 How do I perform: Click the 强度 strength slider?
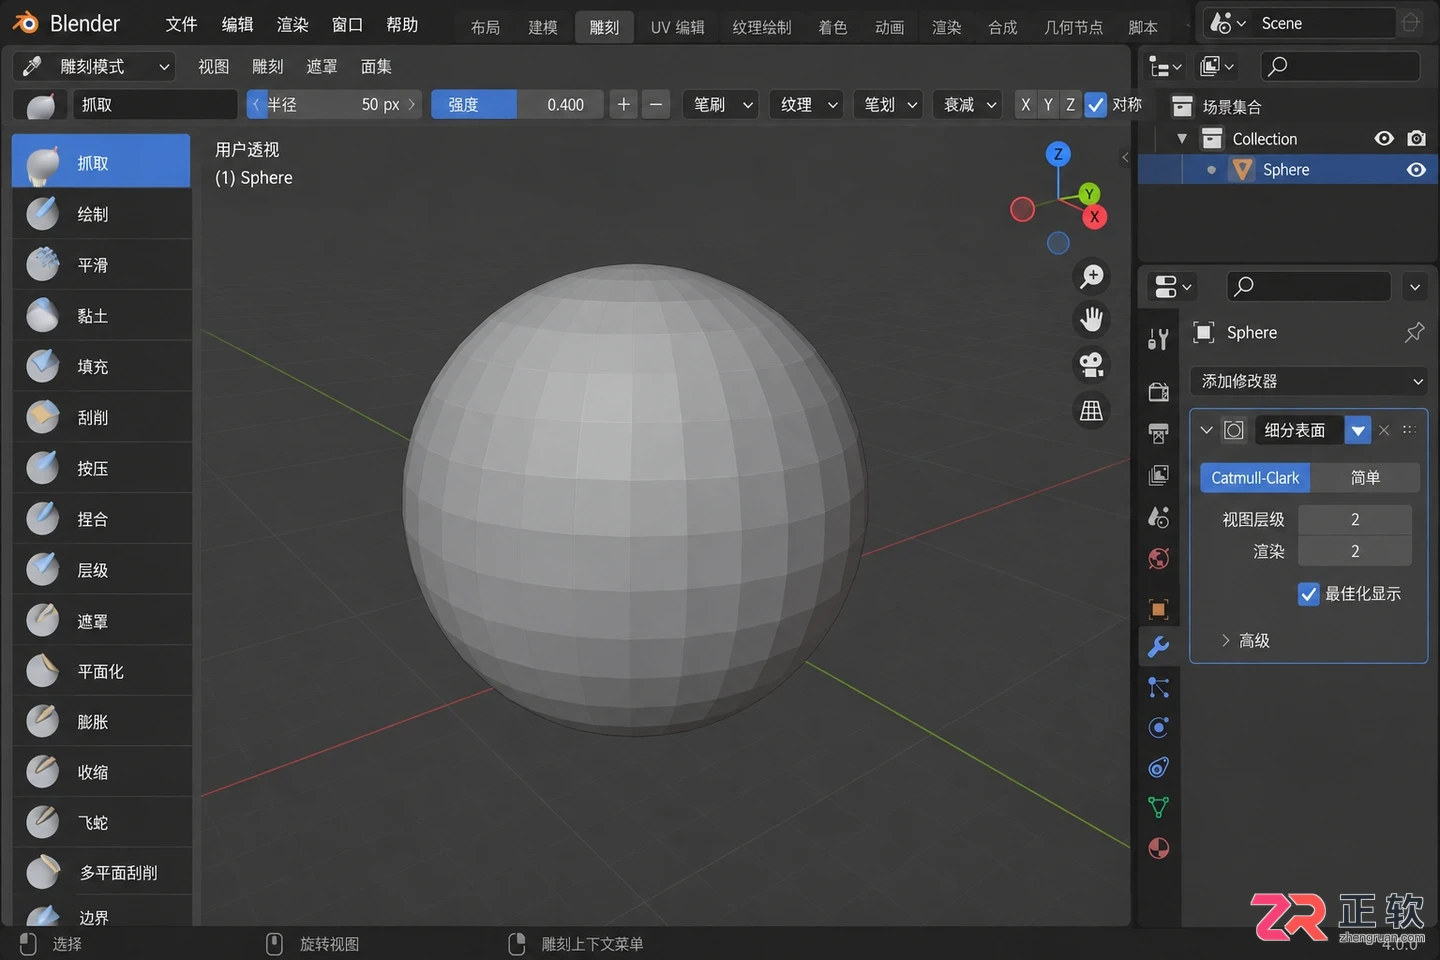click(517, 104)
